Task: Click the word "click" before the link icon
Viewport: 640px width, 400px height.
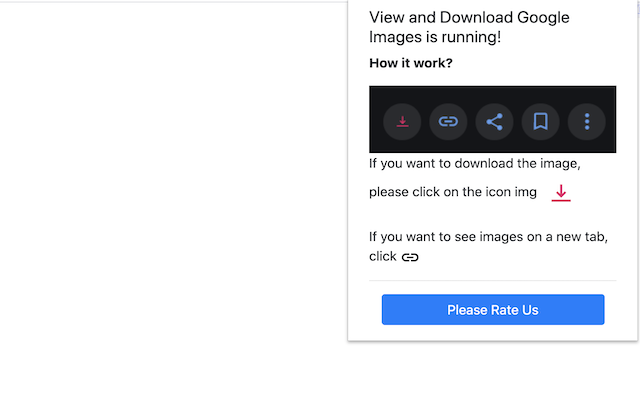Action: pos(383,257)
